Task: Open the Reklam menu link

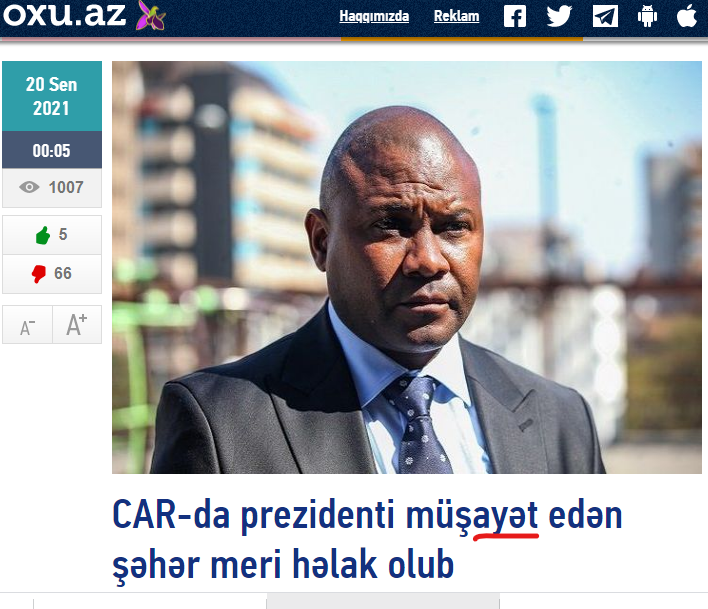Action: click(x=456, y=16)
